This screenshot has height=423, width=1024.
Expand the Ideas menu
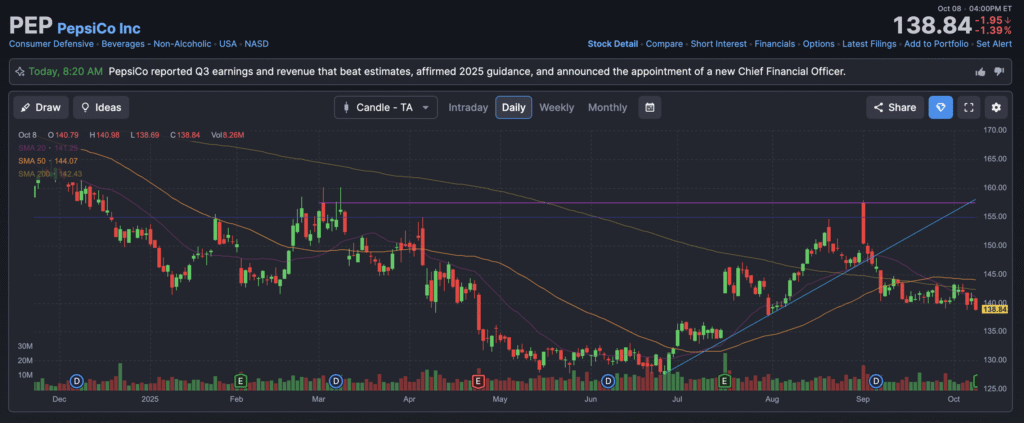(x=101, y=107)
